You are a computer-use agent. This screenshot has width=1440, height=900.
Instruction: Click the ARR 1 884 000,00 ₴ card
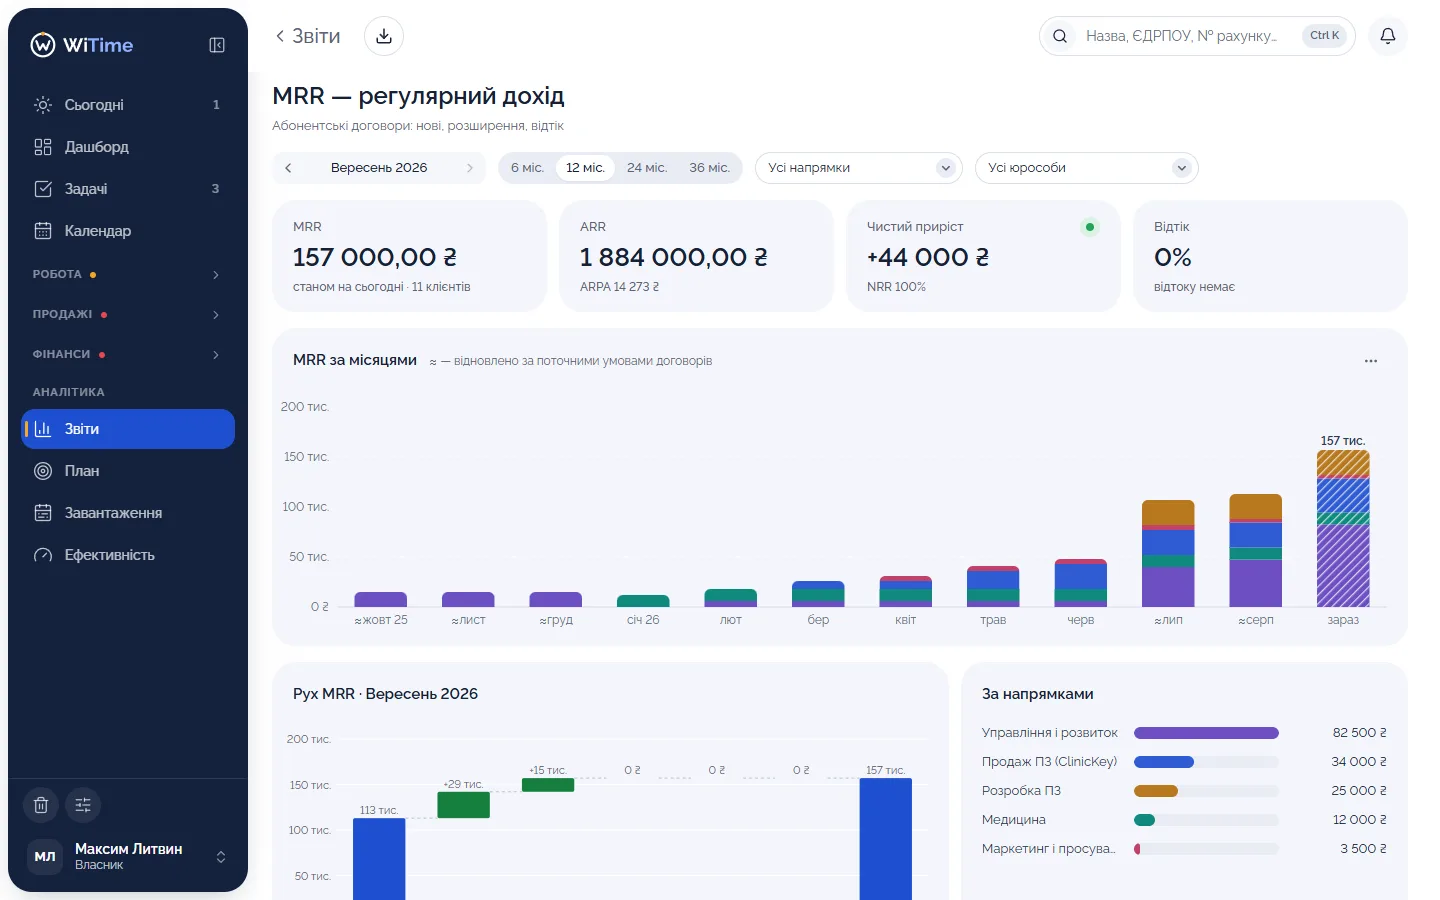pos(696,256)
